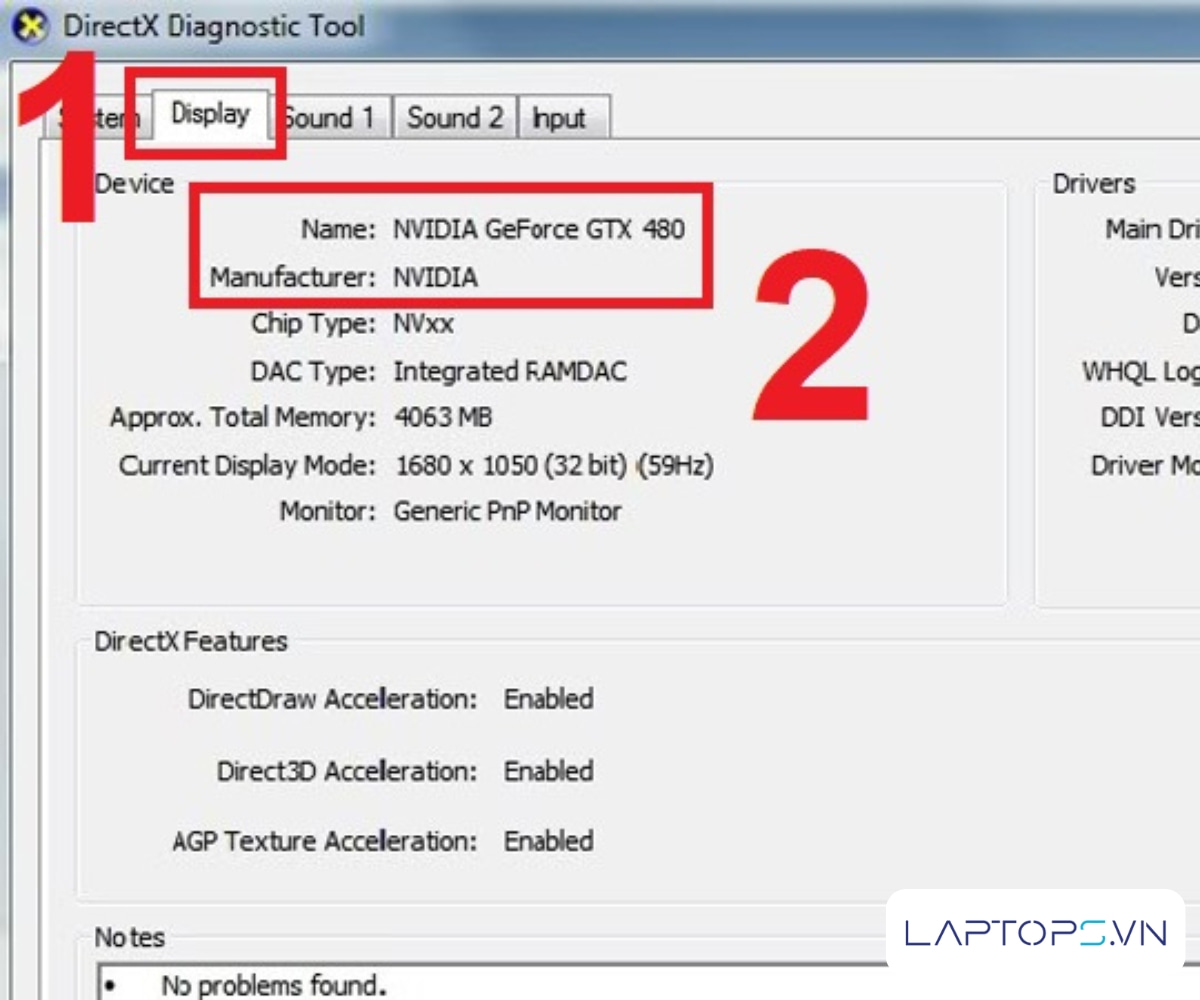Click the 1680 x 1050 display mode value
Image resolution: width=1200 pixels, height=1000 pixels.
pos(554,465)
